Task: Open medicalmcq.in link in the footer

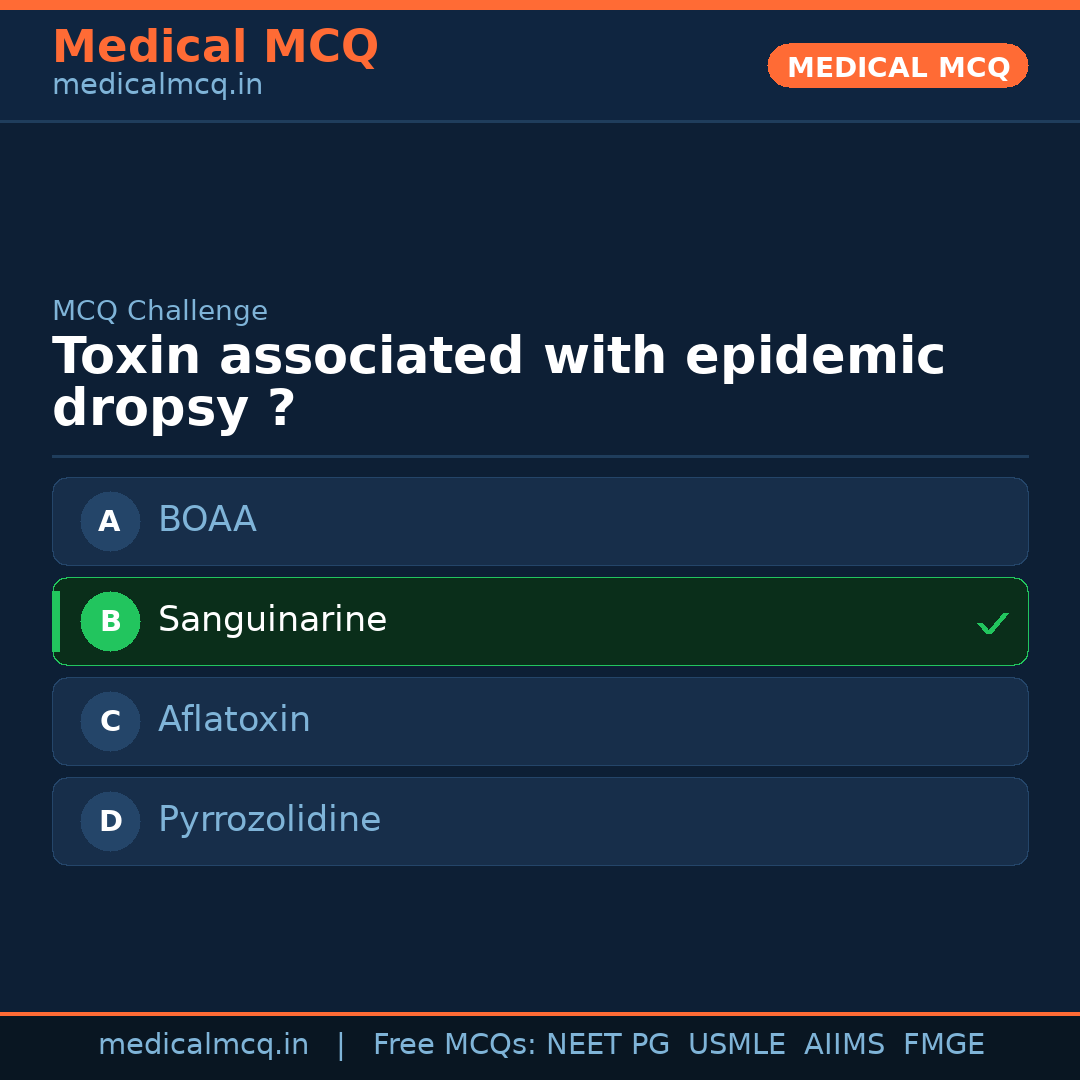Action: point(203,1045)
